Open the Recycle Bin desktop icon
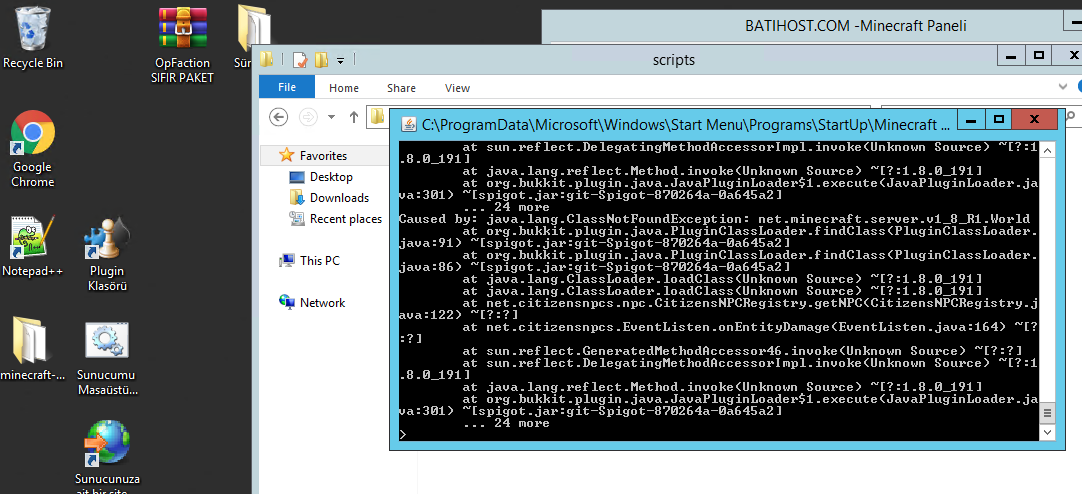Image resolution: width=1082 pixels, height=494 pixels. click(32, 37)
